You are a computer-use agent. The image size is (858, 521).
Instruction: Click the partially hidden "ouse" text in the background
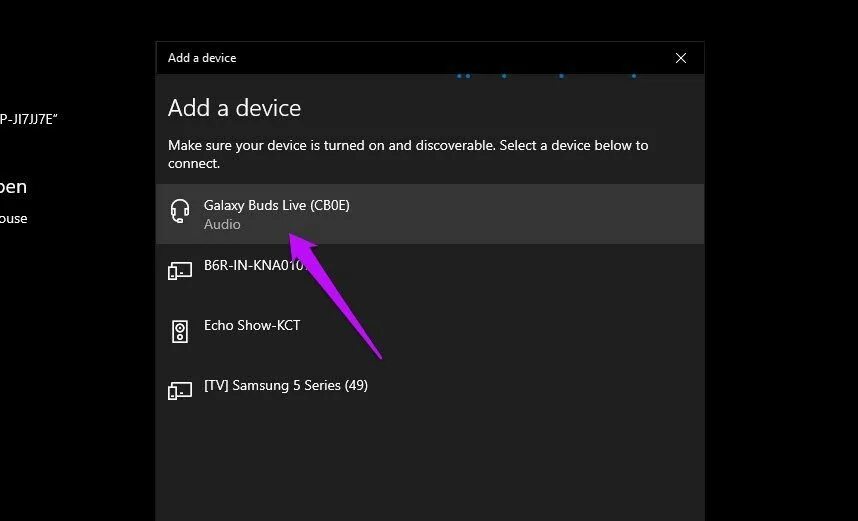tap(14, 218)
